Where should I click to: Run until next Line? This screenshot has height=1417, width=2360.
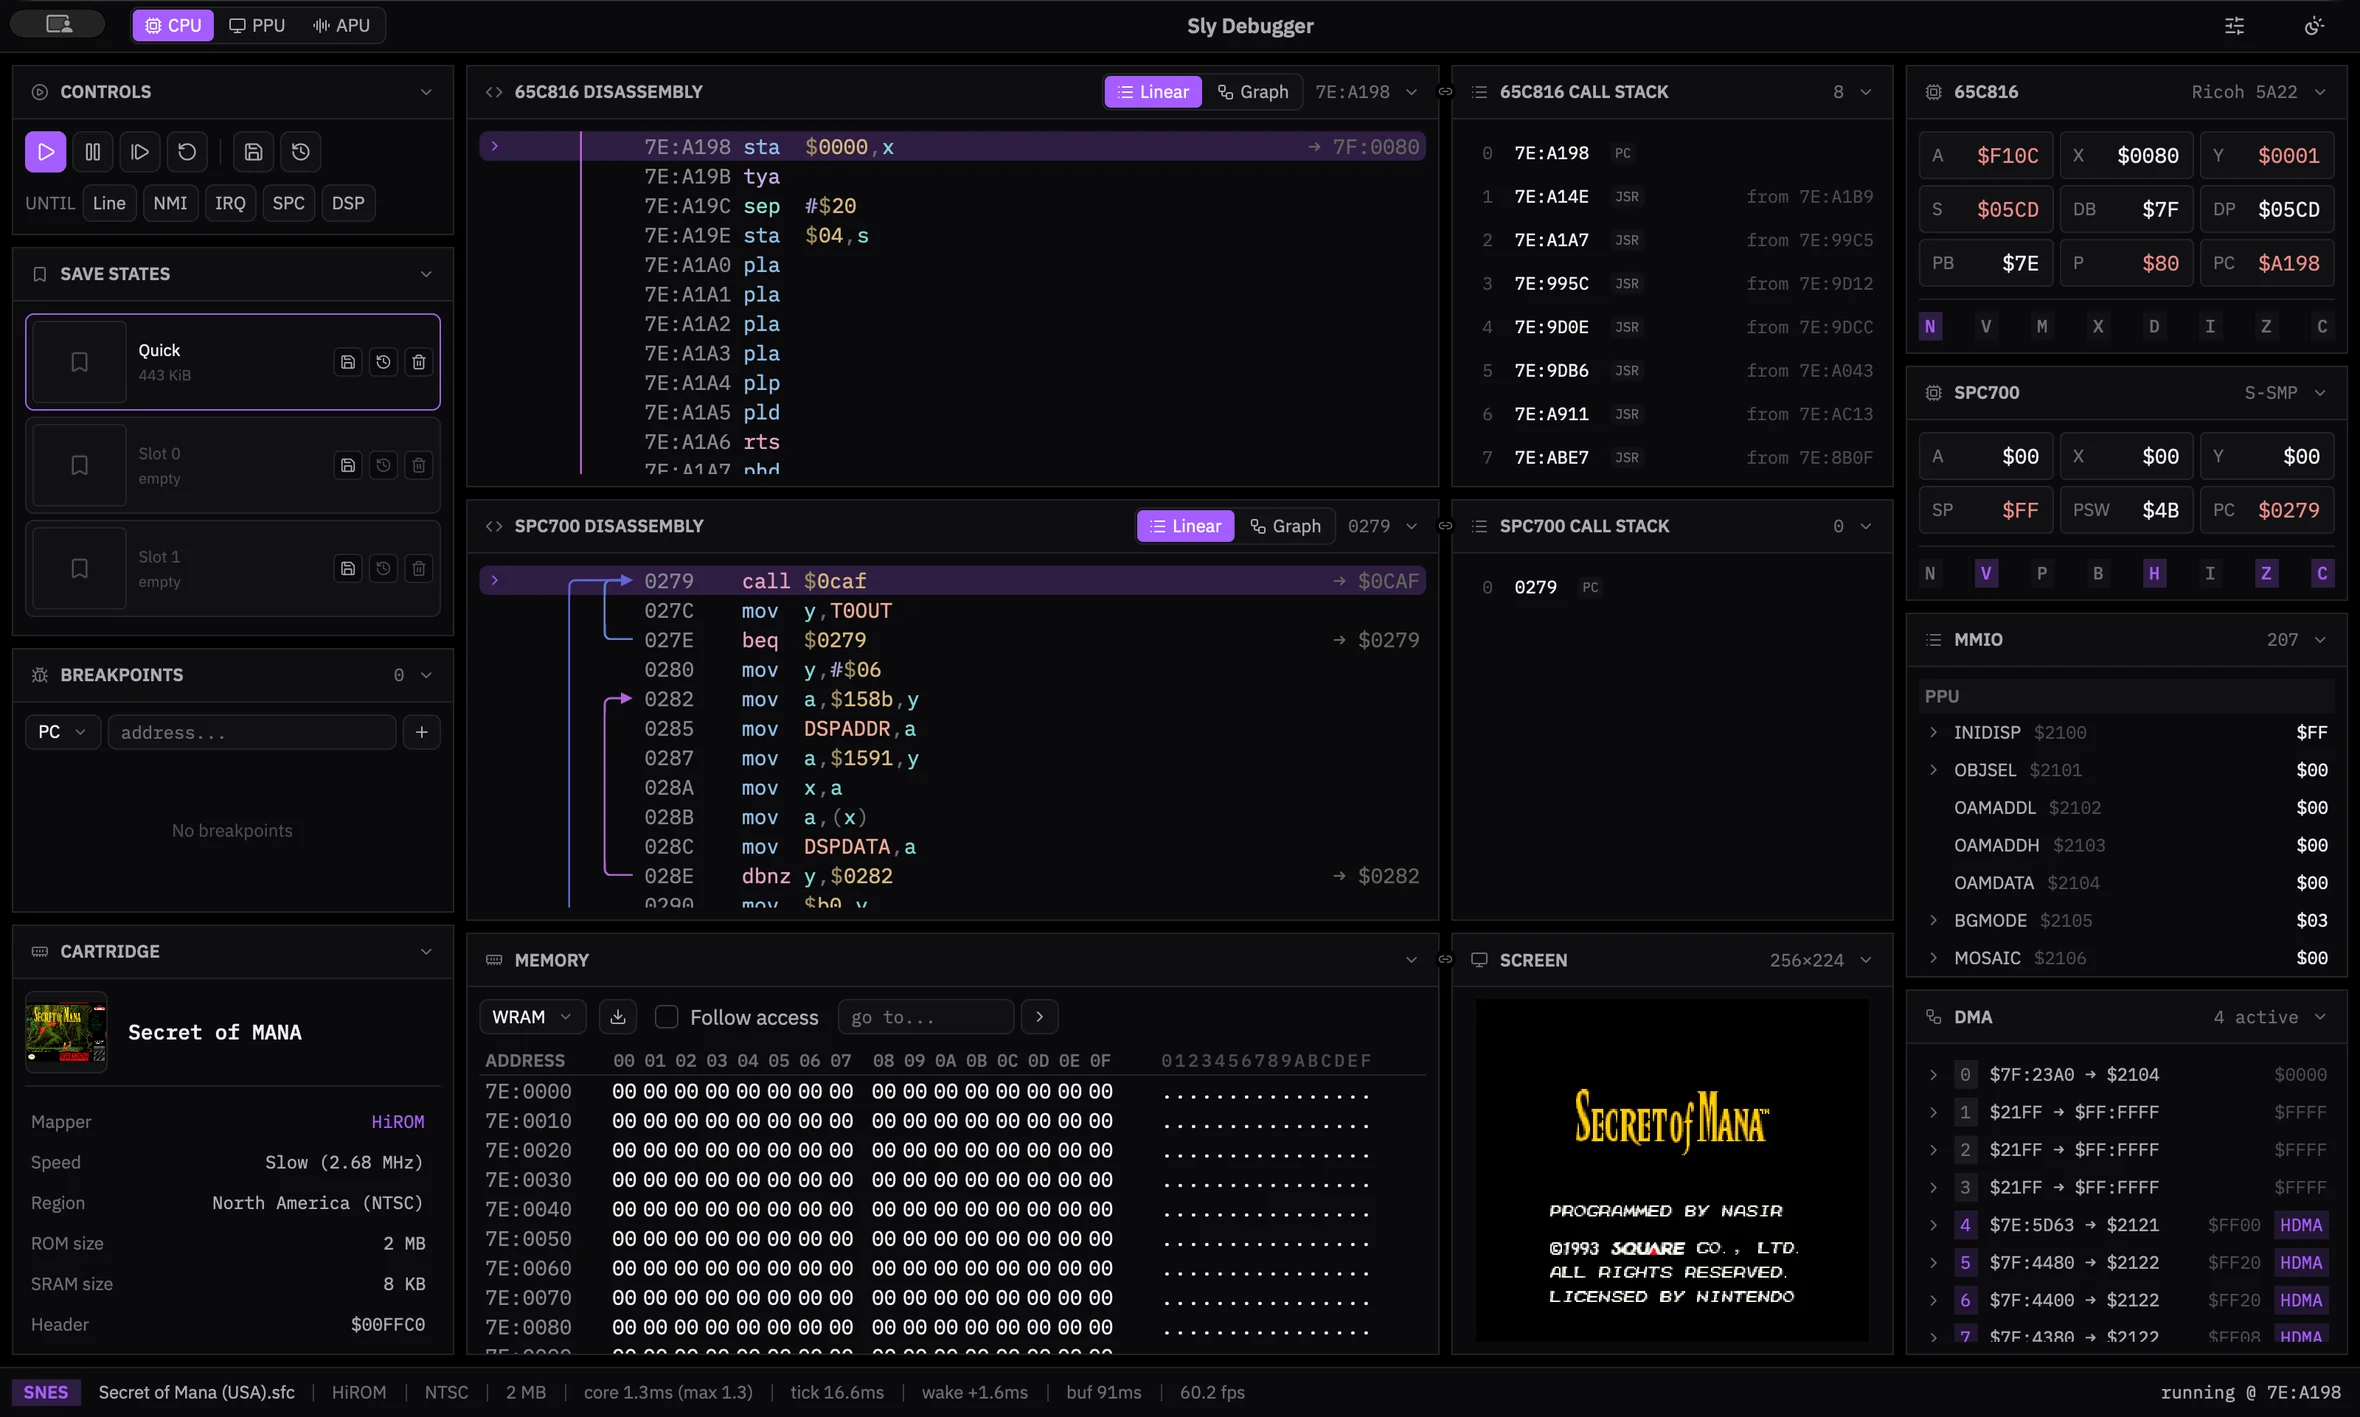pos(109,203)
